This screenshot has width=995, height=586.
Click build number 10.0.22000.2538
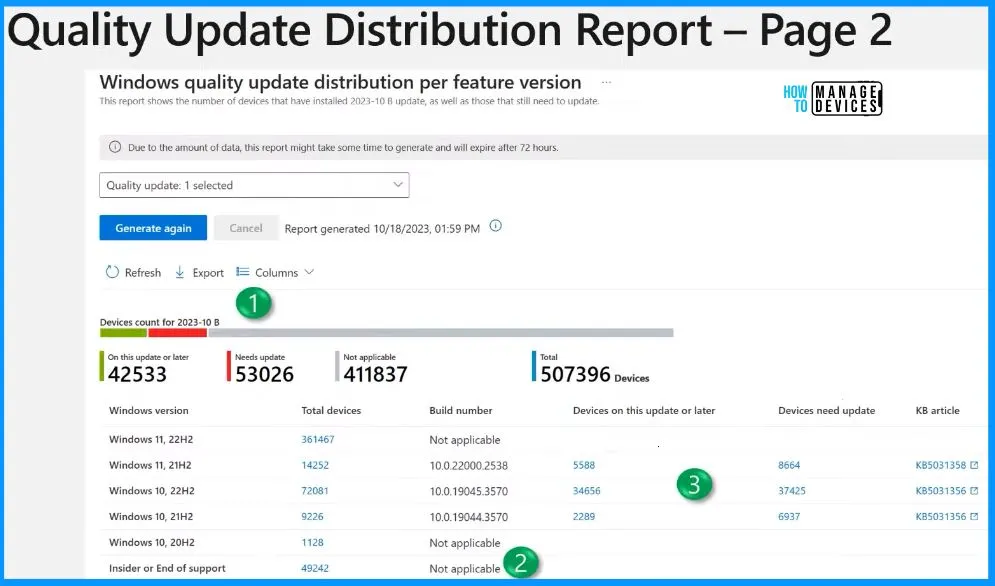coord(468,465)
